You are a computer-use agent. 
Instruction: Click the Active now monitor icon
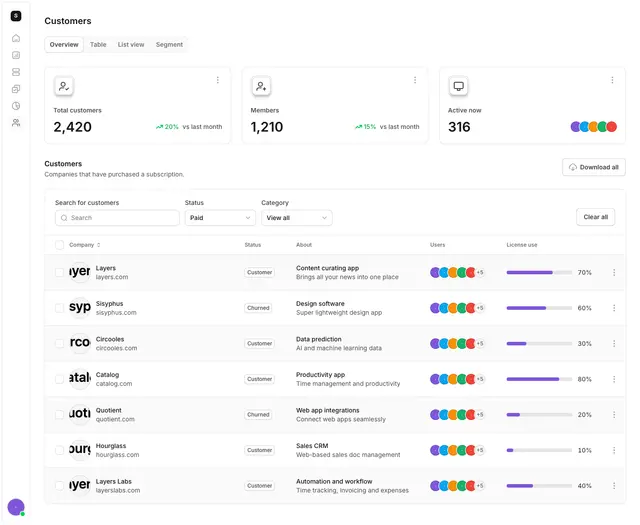[x=458, y=86]
